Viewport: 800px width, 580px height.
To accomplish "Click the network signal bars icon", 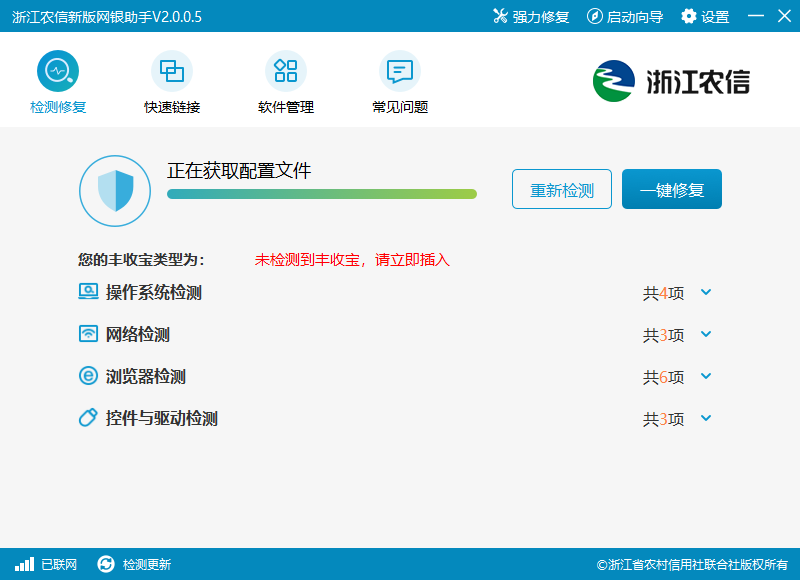I will pos(24,564).
